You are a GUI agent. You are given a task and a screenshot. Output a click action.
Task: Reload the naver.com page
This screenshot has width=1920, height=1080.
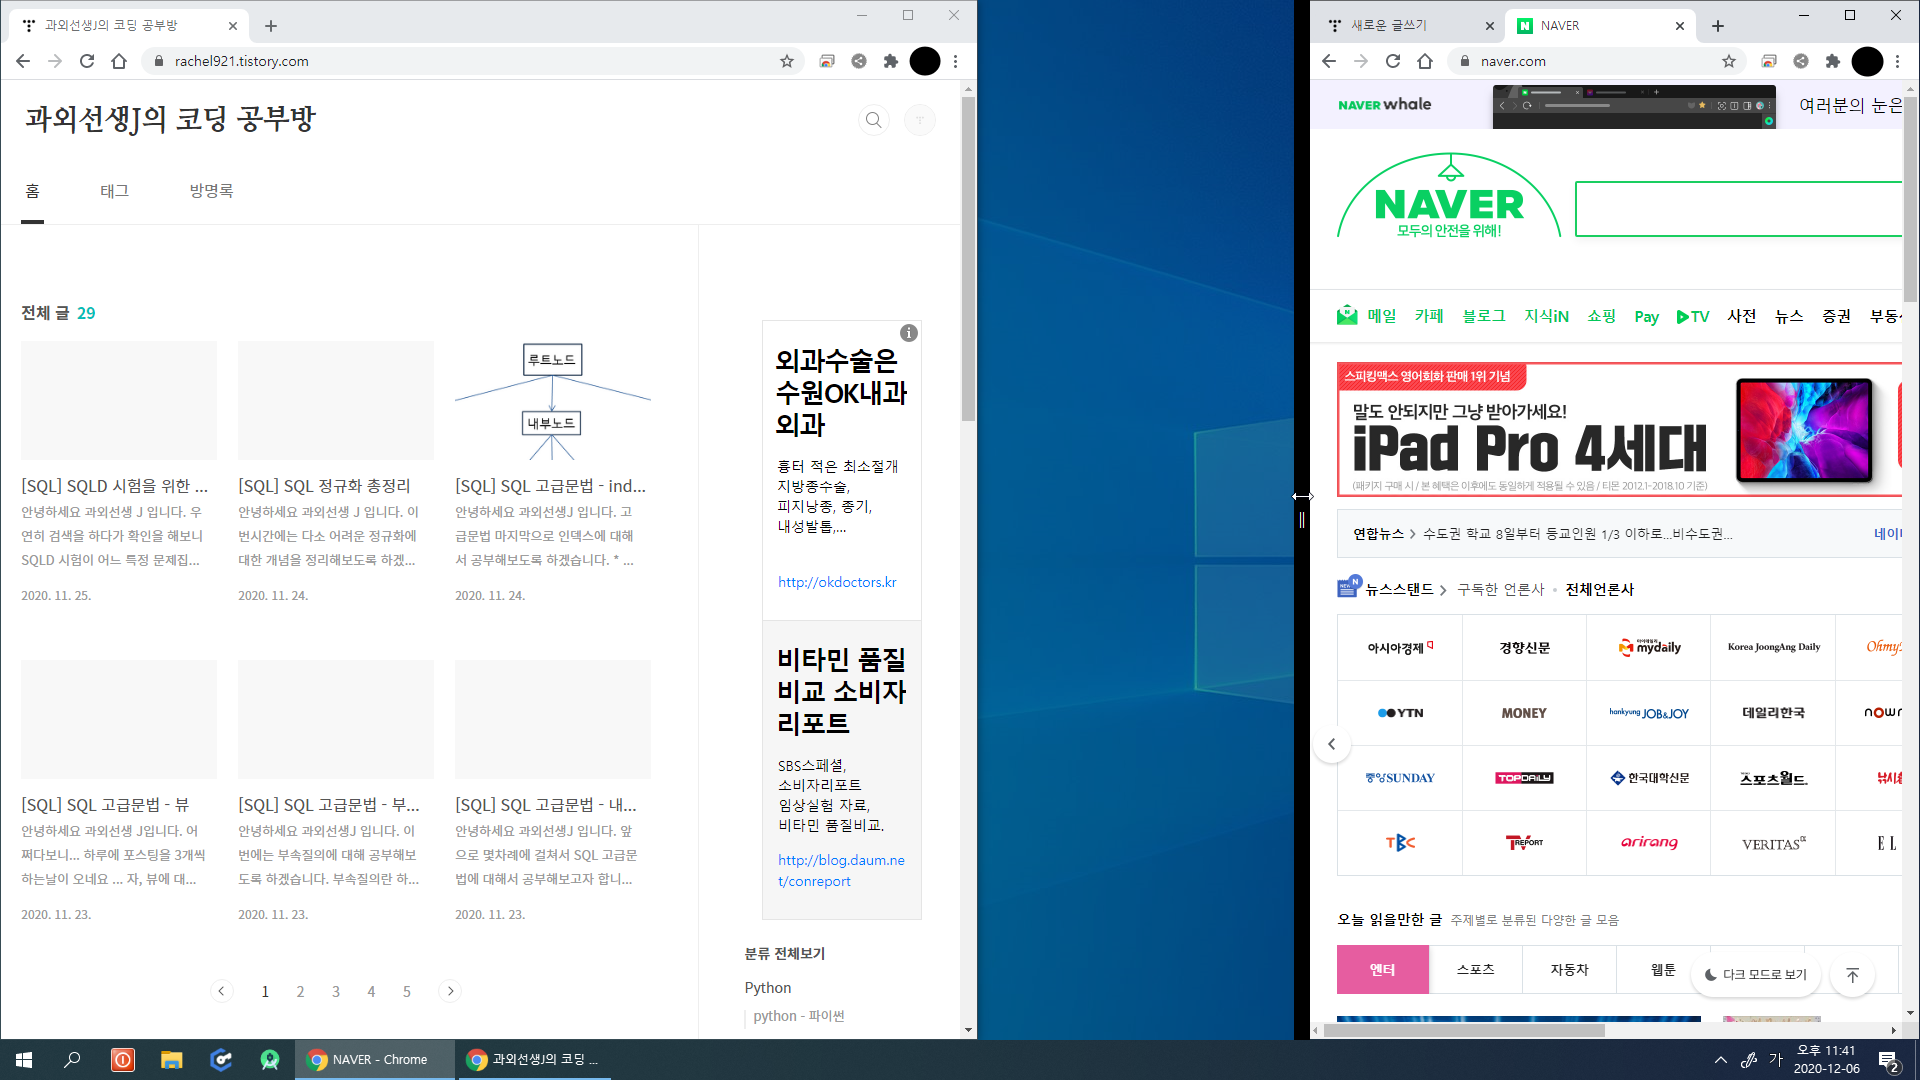[1393, 61]
